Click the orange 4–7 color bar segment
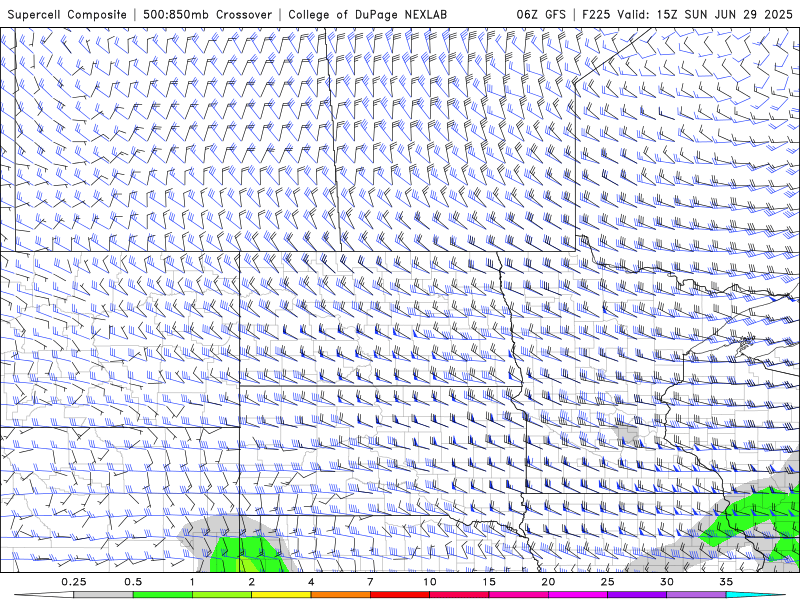This screenshot has height=600, width=800. coord(340,595)
